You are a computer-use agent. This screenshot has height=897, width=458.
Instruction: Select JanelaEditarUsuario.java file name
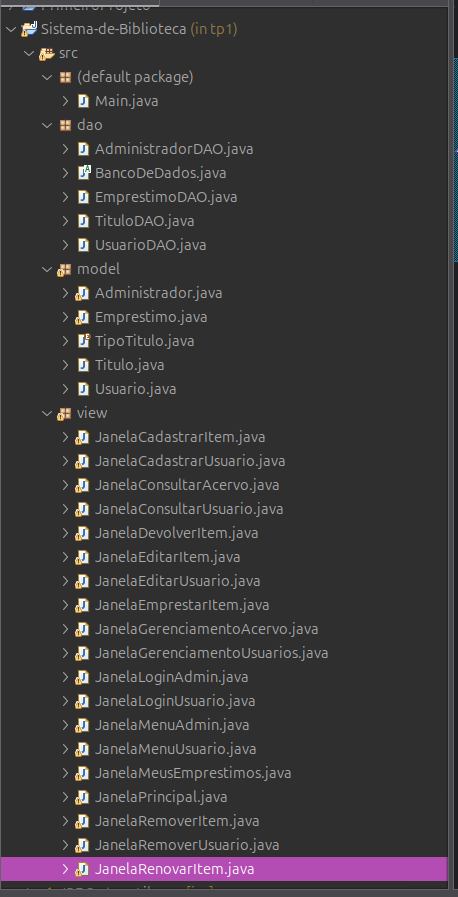(178, 581)
